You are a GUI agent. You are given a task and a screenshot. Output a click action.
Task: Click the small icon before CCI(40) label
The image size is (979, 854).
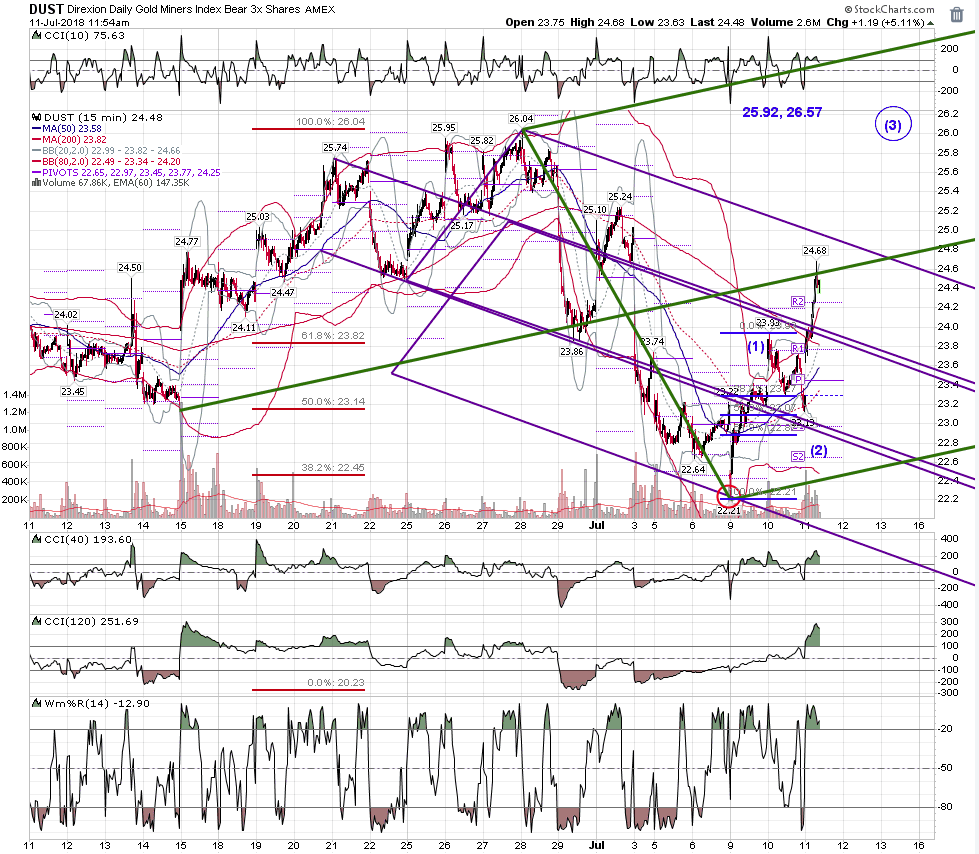pyautogui.click(x=36, y=539)
